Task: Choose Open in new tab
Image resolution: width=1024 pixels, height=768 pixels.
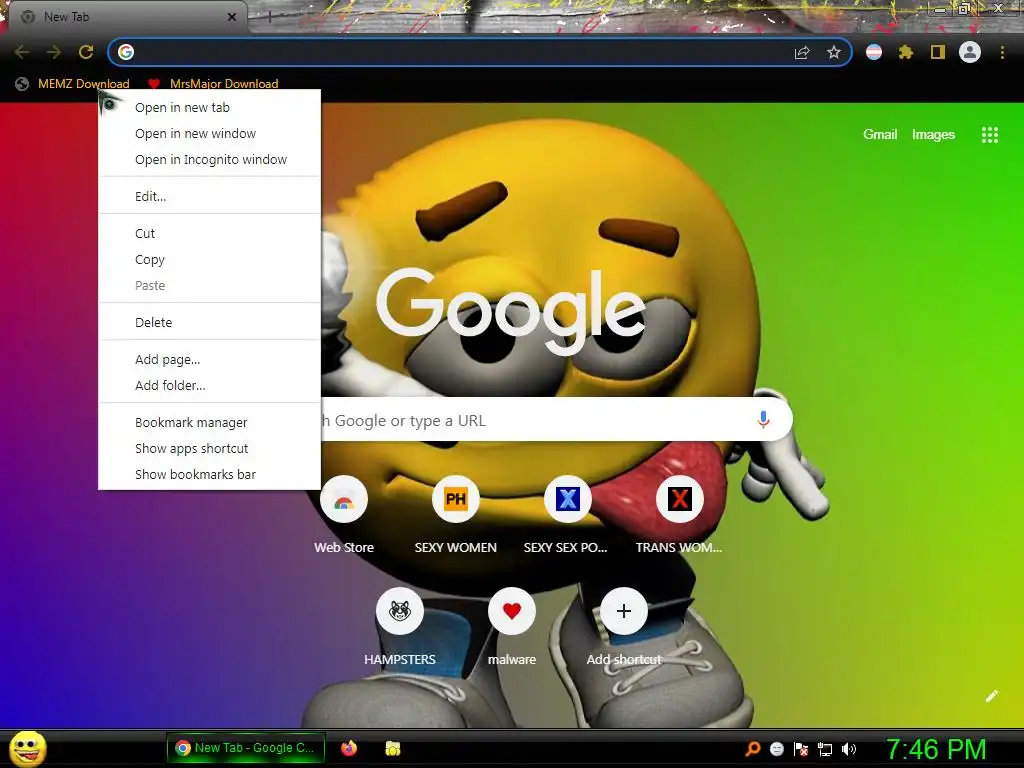Action: 210,107
